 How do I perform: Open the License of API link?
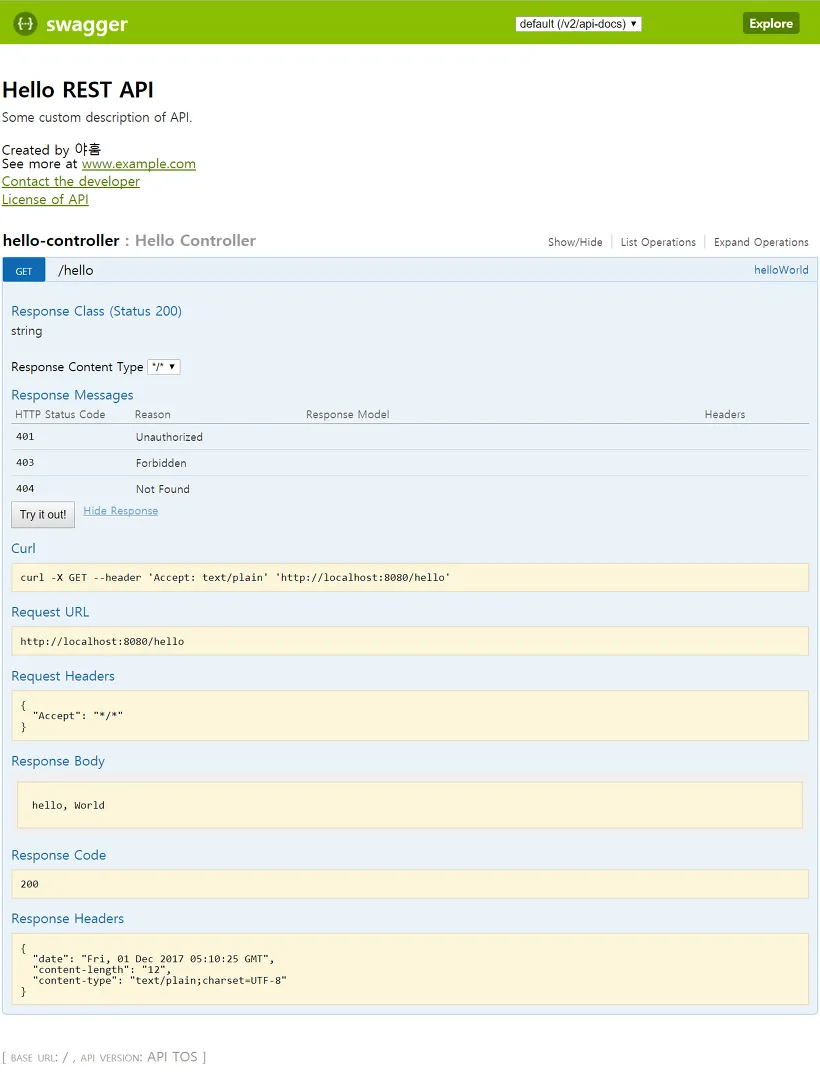click(45, 199)
